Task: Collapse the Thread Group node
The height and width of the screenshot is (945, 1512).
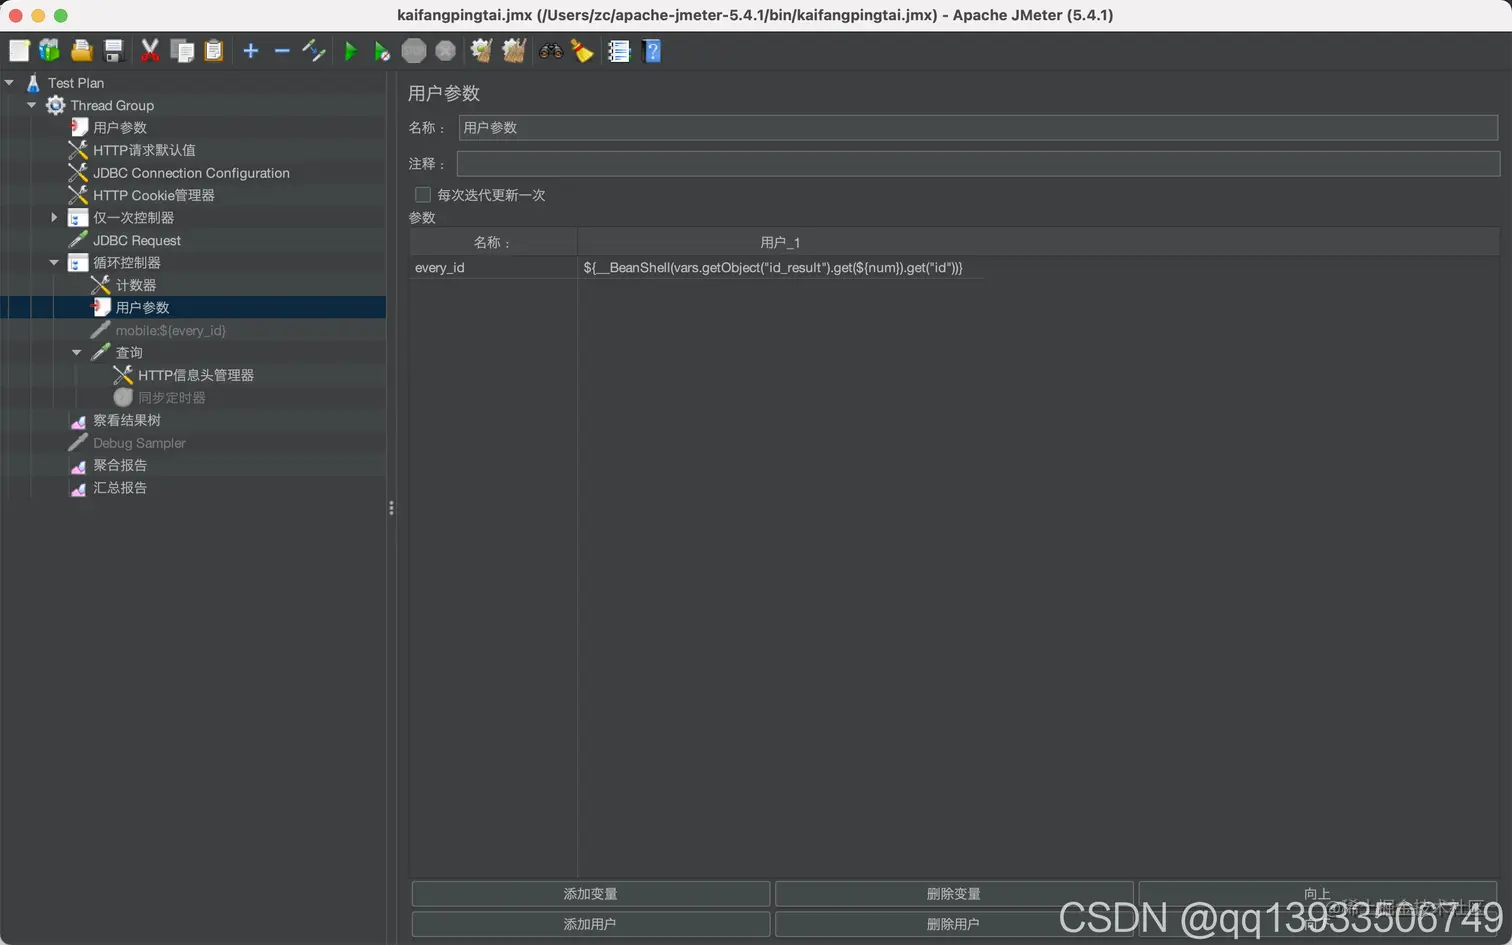Action: point(31,105)
